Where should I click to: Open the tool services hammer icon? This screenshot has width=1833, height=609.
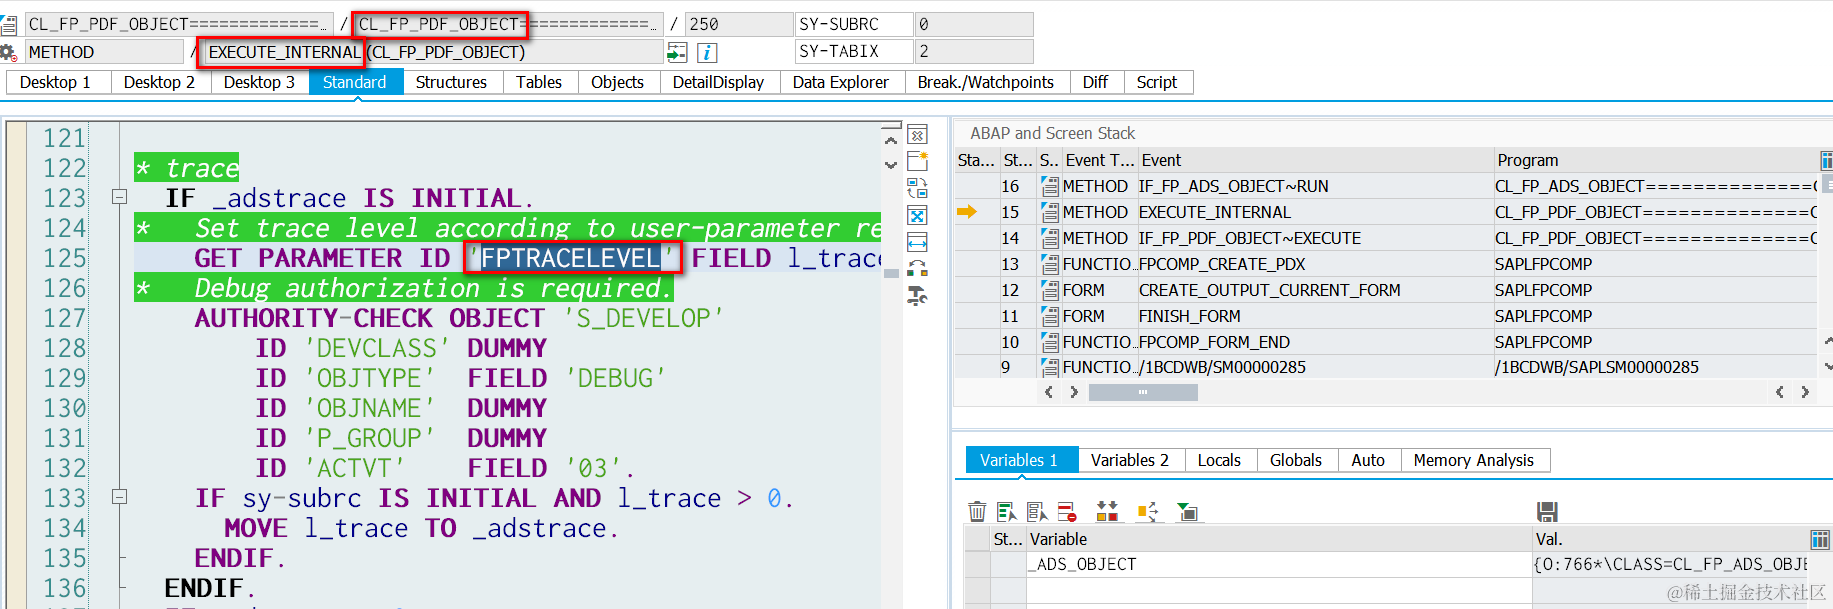pyautogui.click(x=917, y=295)
